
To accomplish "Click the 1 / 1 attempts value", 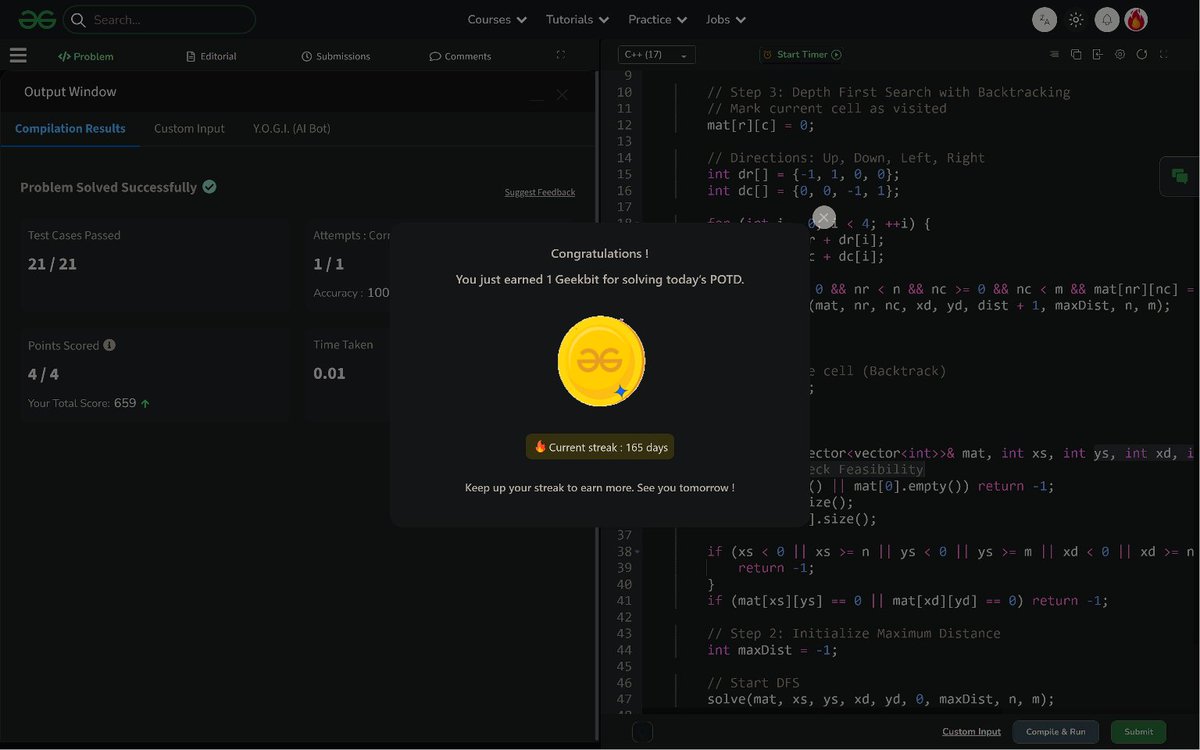I will click(328, 264).
